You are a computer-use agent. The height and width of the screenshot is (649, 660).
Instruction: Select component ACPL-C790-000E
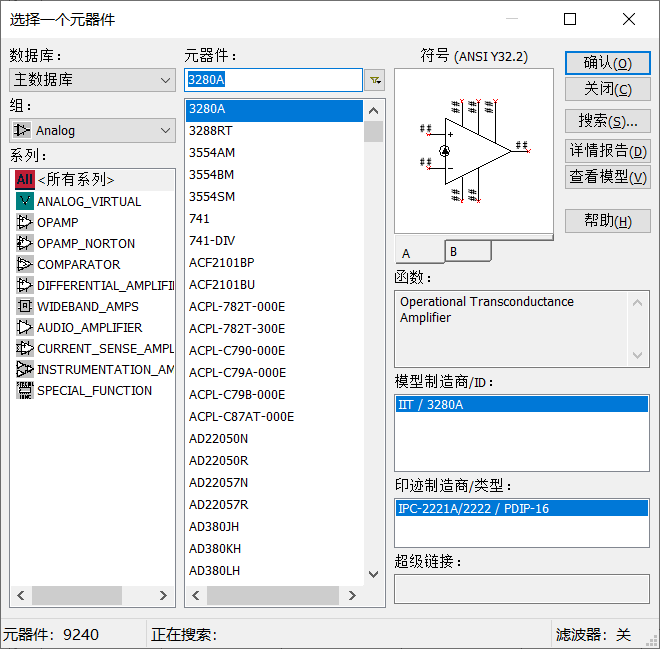coord(274,351)
